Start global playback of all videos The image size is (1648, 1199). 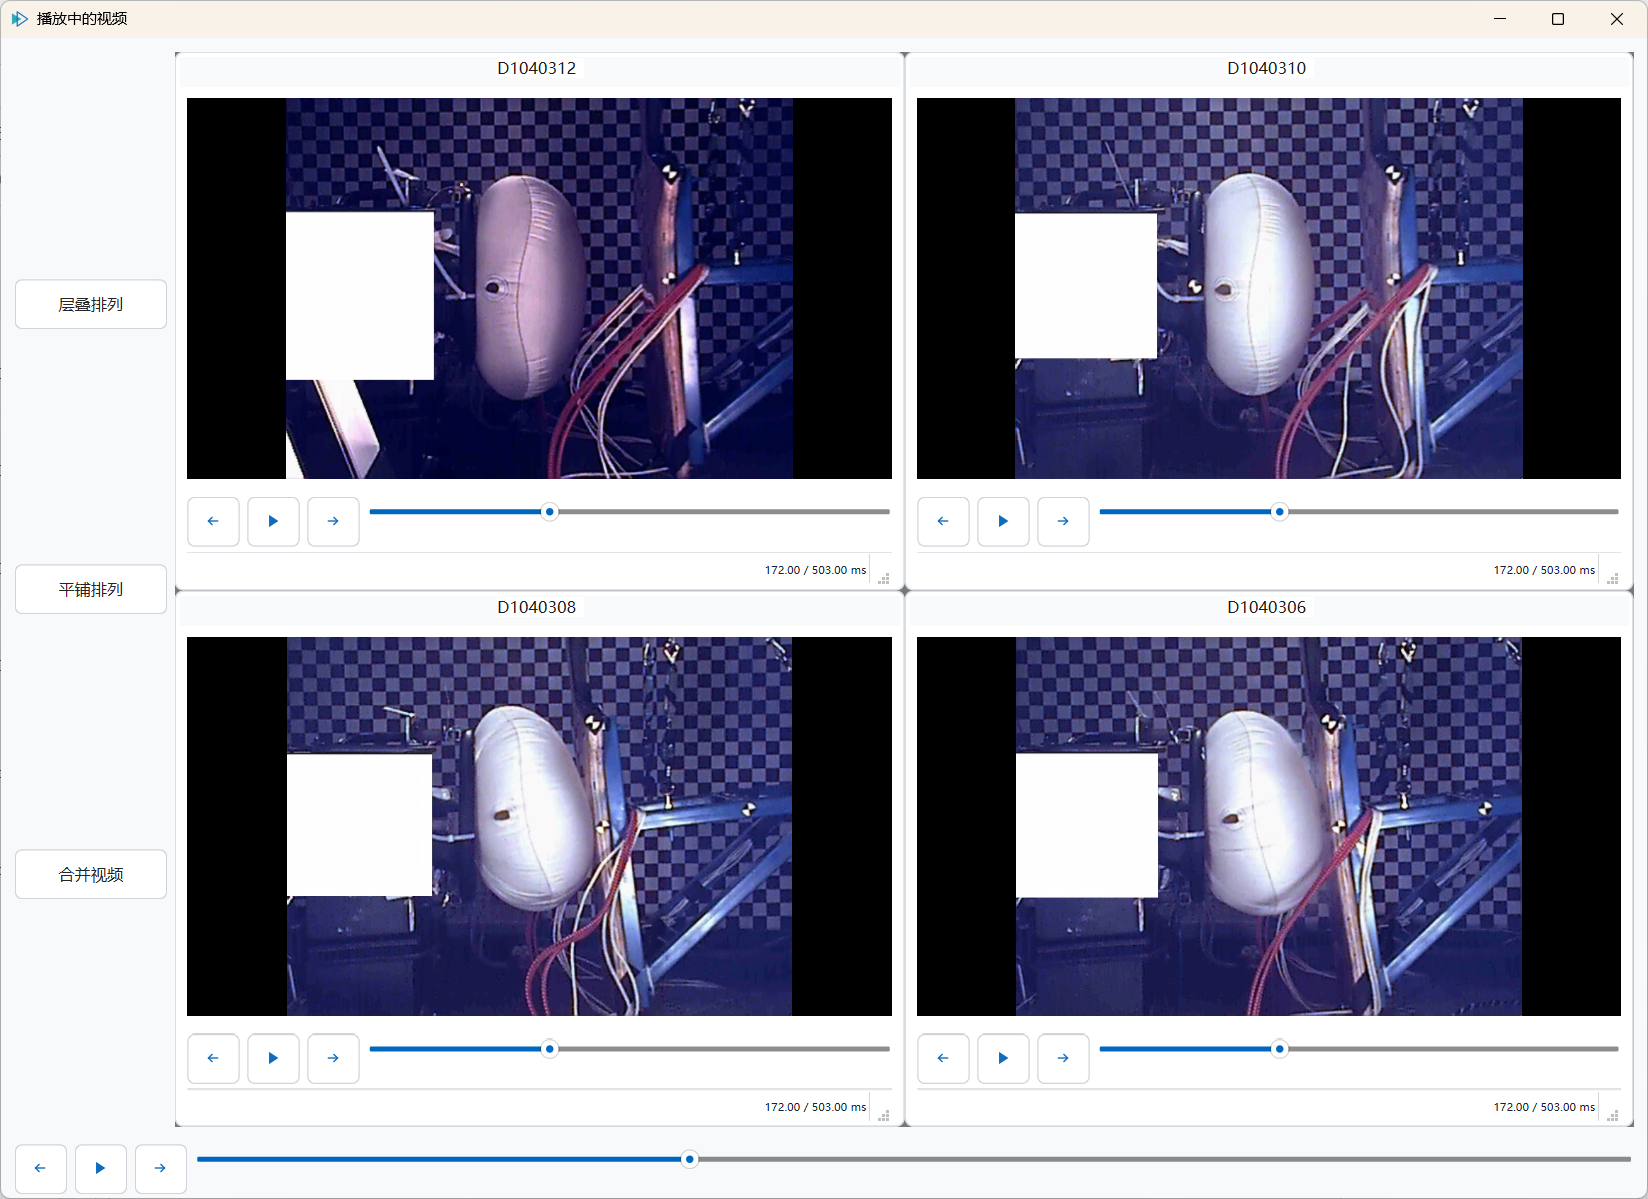point(100,1168)
